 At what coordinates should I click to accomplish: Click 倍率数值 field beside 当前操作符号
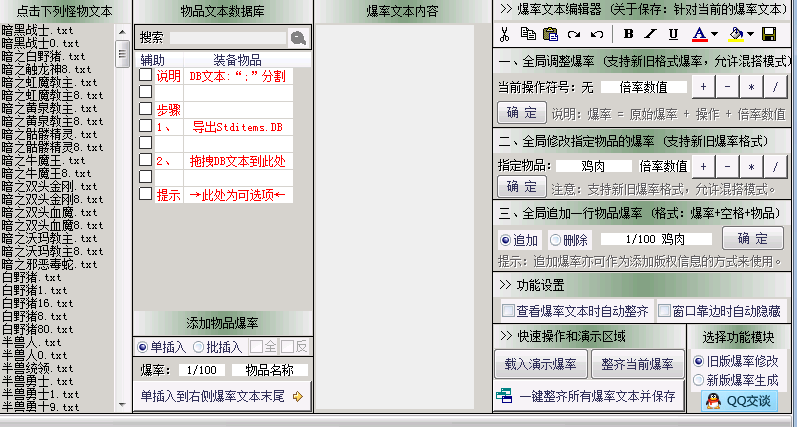643,87
